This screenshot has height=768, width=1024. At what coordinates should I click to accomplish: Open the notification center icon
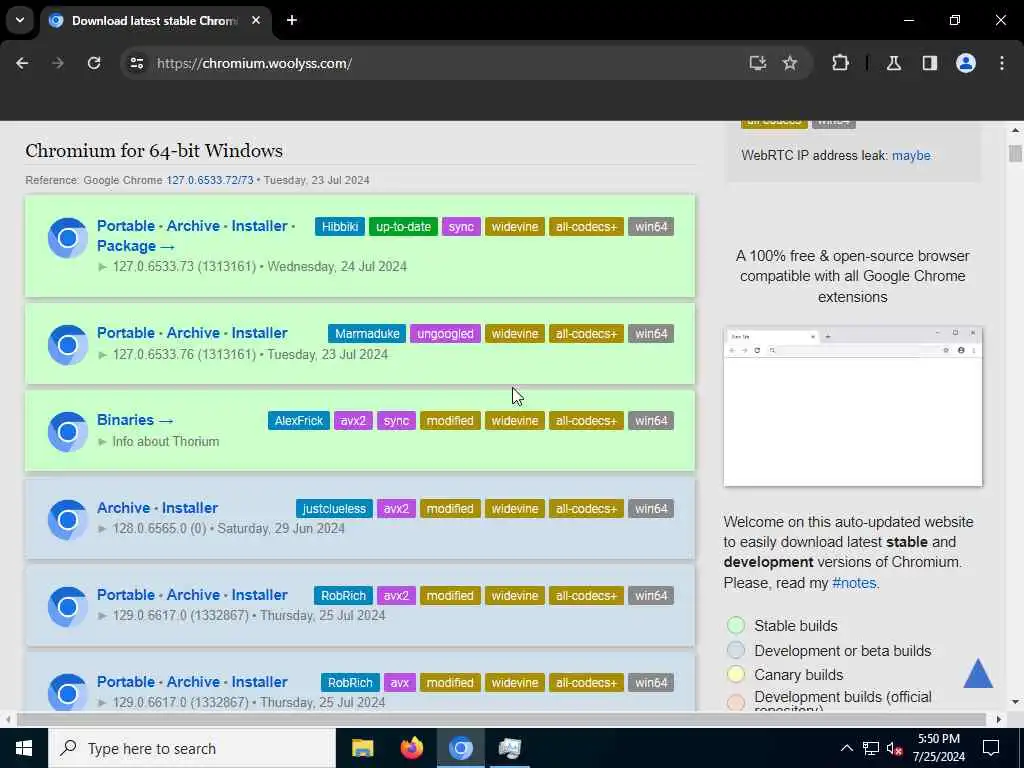click(x=991, y=748)
